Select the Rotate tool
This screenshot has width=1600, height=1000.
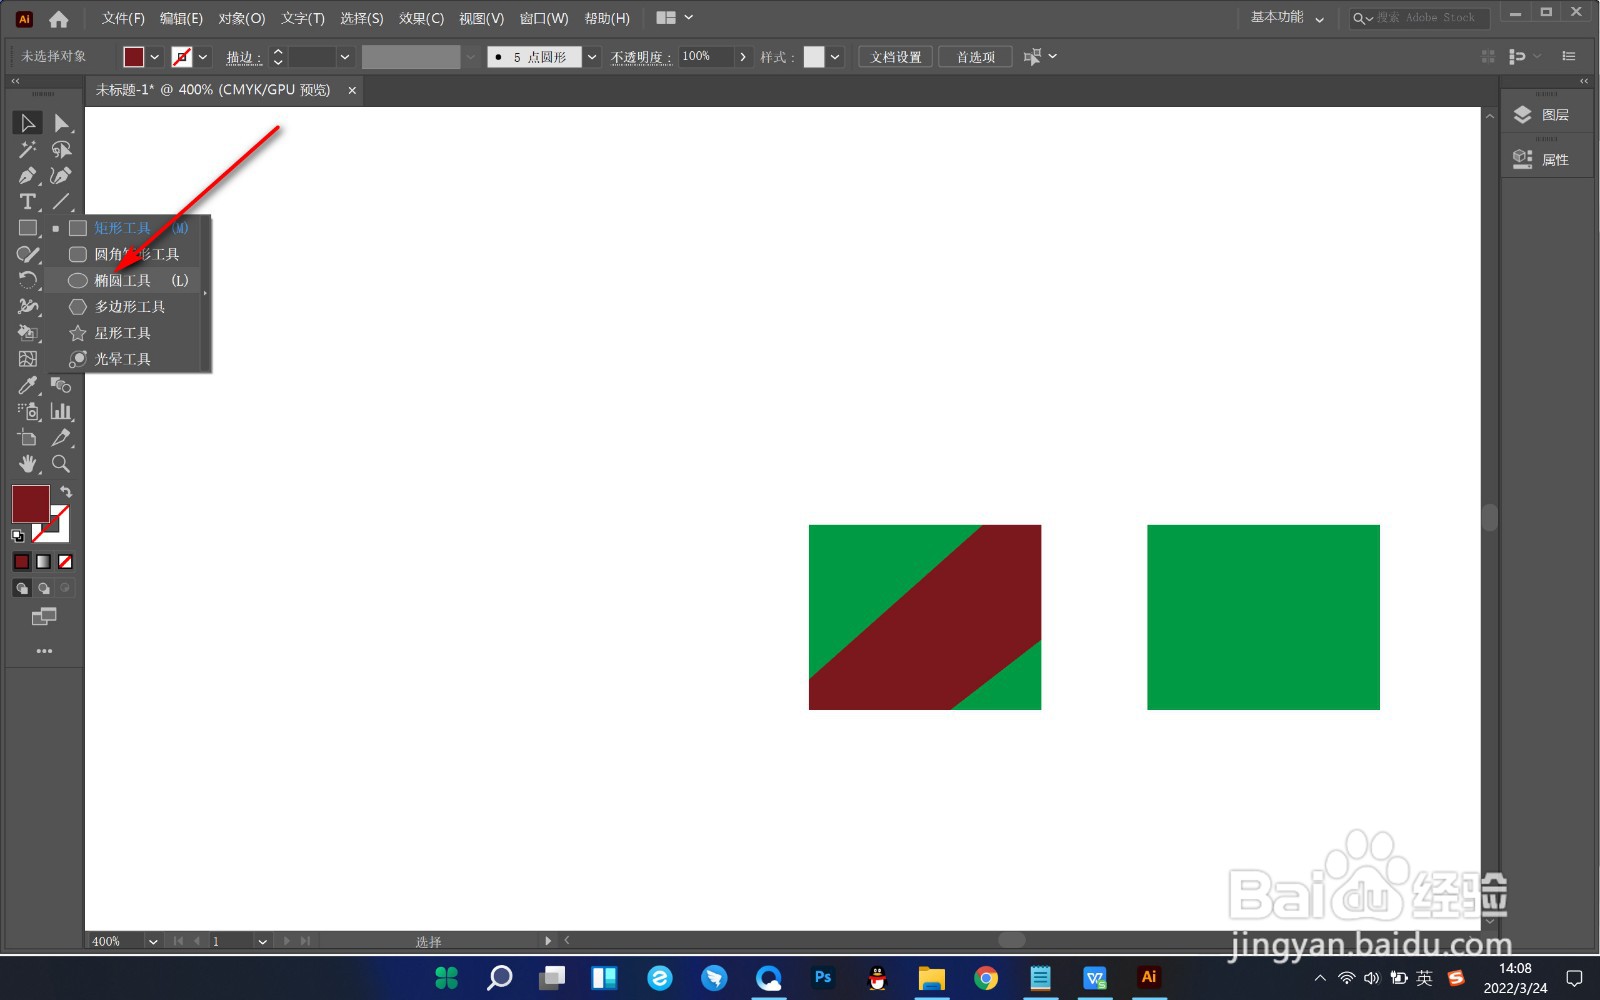(28, 280)
